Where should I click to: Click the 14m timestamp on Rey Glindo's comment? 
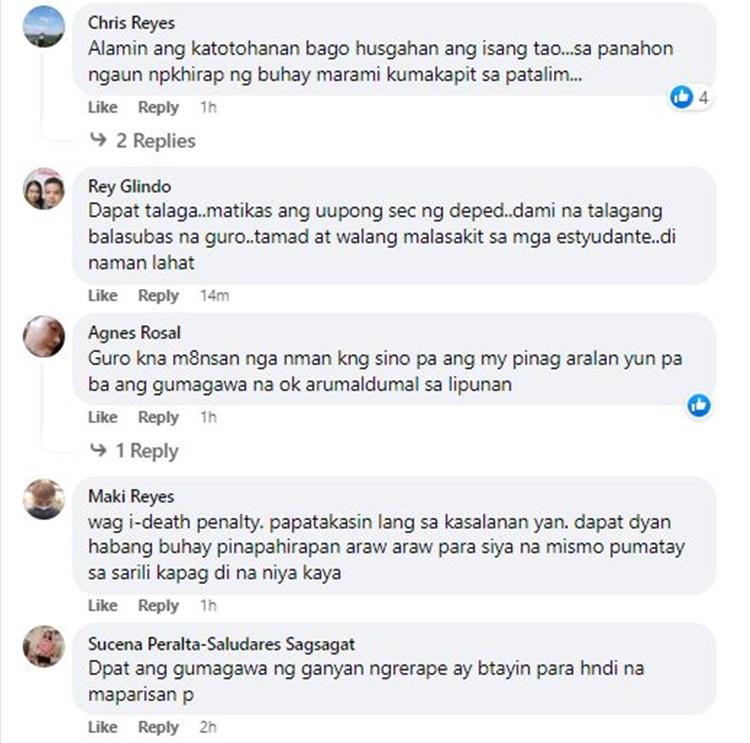(x=215, y=296)
